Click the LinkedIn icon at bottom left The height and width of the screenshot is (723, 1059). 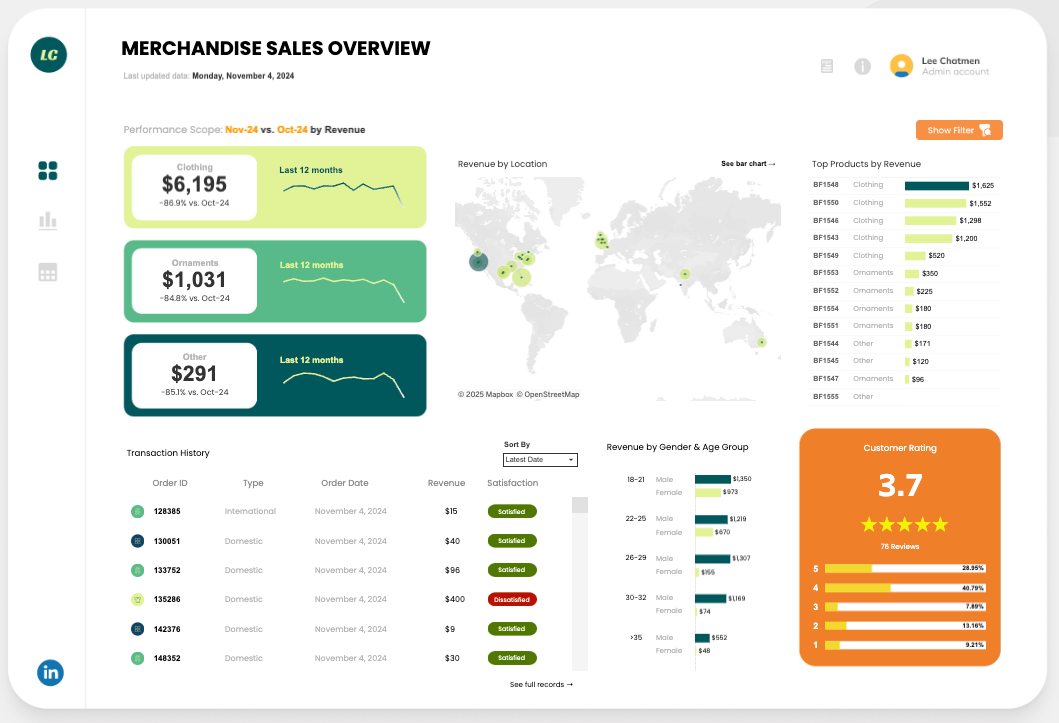click(x=50, y=673)
